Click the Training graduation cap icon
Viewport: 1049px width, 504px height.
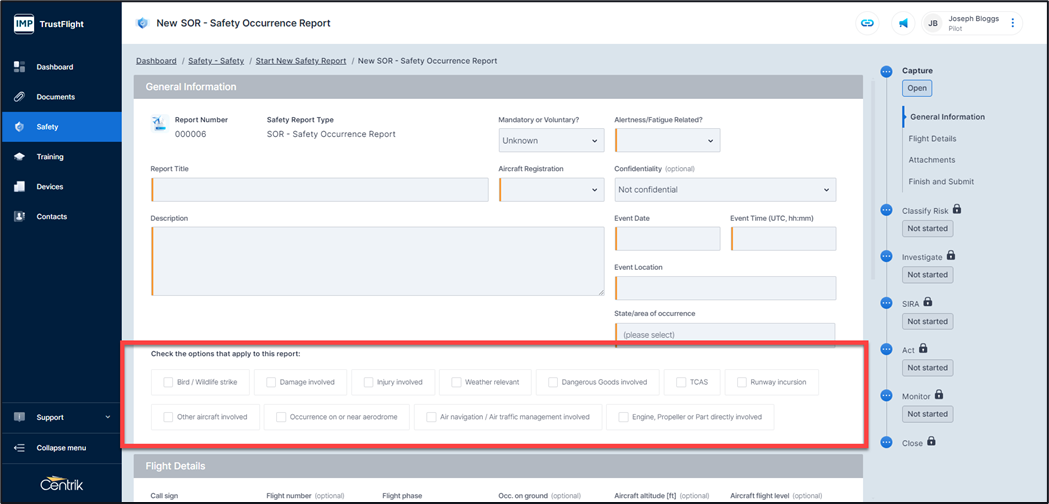pyautogui.click(x=19, y=157)
